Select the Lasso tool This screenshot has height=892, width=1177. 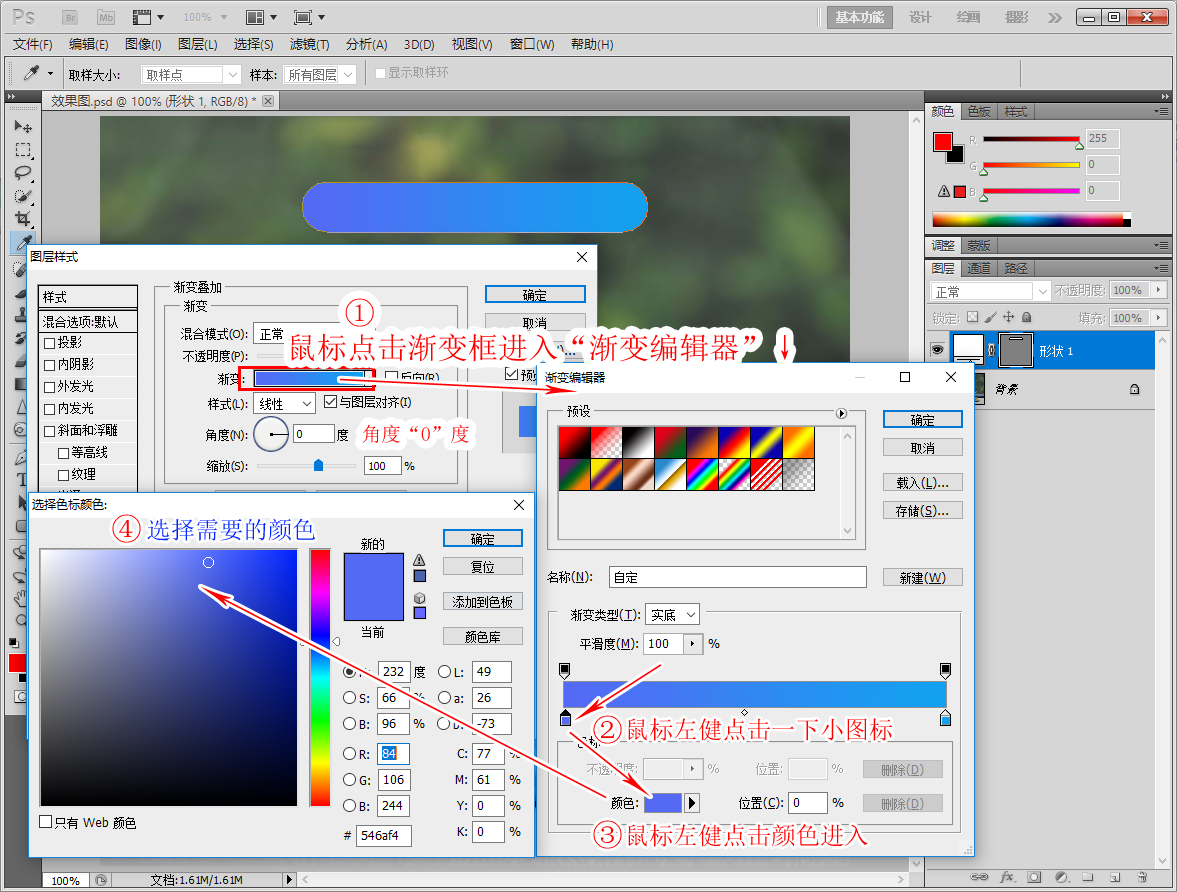(x=22, y=173)
